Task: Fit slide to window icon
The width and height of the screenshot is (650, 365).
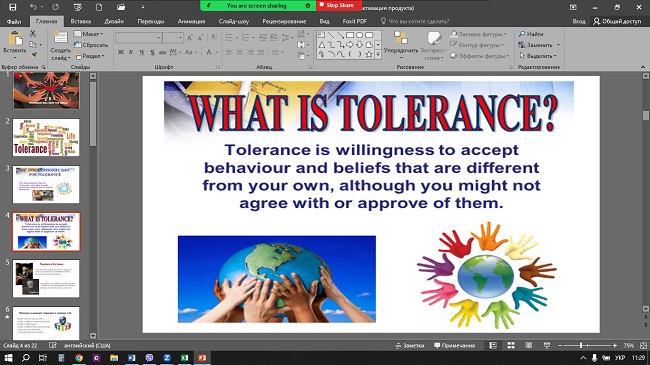Action: pyautogui.click(x=643, y=346)
